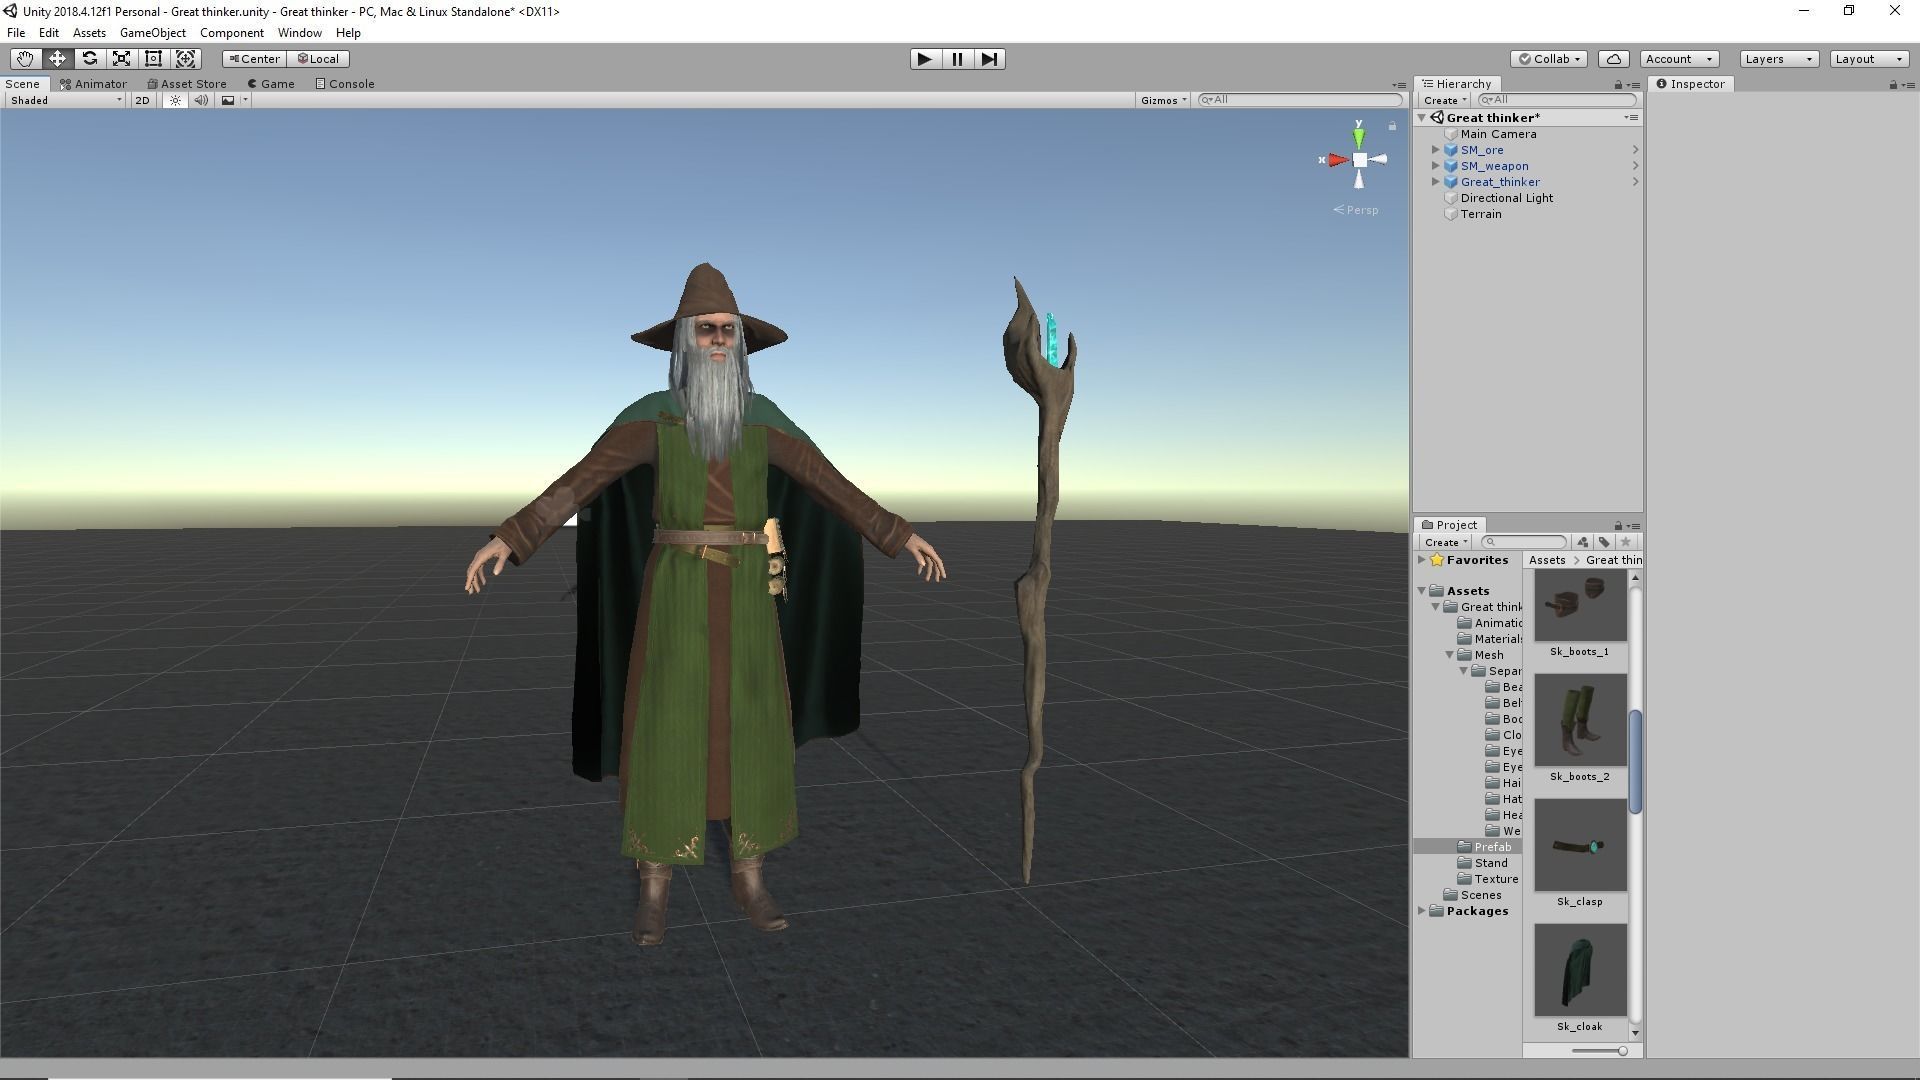Open the Layers dropdown
This screenshot has width=1920, height=1080.
point(1778,59)
